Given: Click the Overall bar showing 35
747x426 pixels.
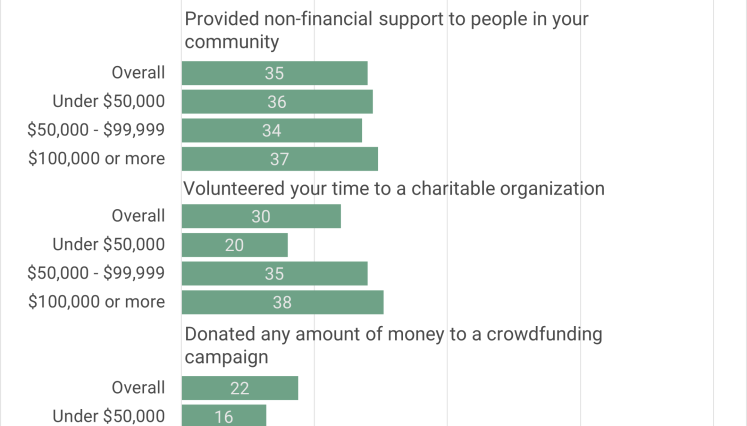Looking at the screenshot, I should pos(274,73).
